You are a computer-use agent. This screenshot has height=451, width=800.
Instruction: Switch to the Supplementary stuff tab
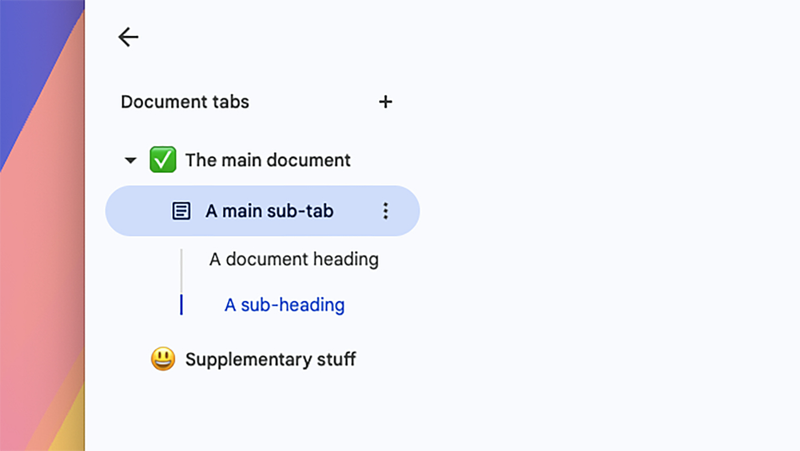270,359
